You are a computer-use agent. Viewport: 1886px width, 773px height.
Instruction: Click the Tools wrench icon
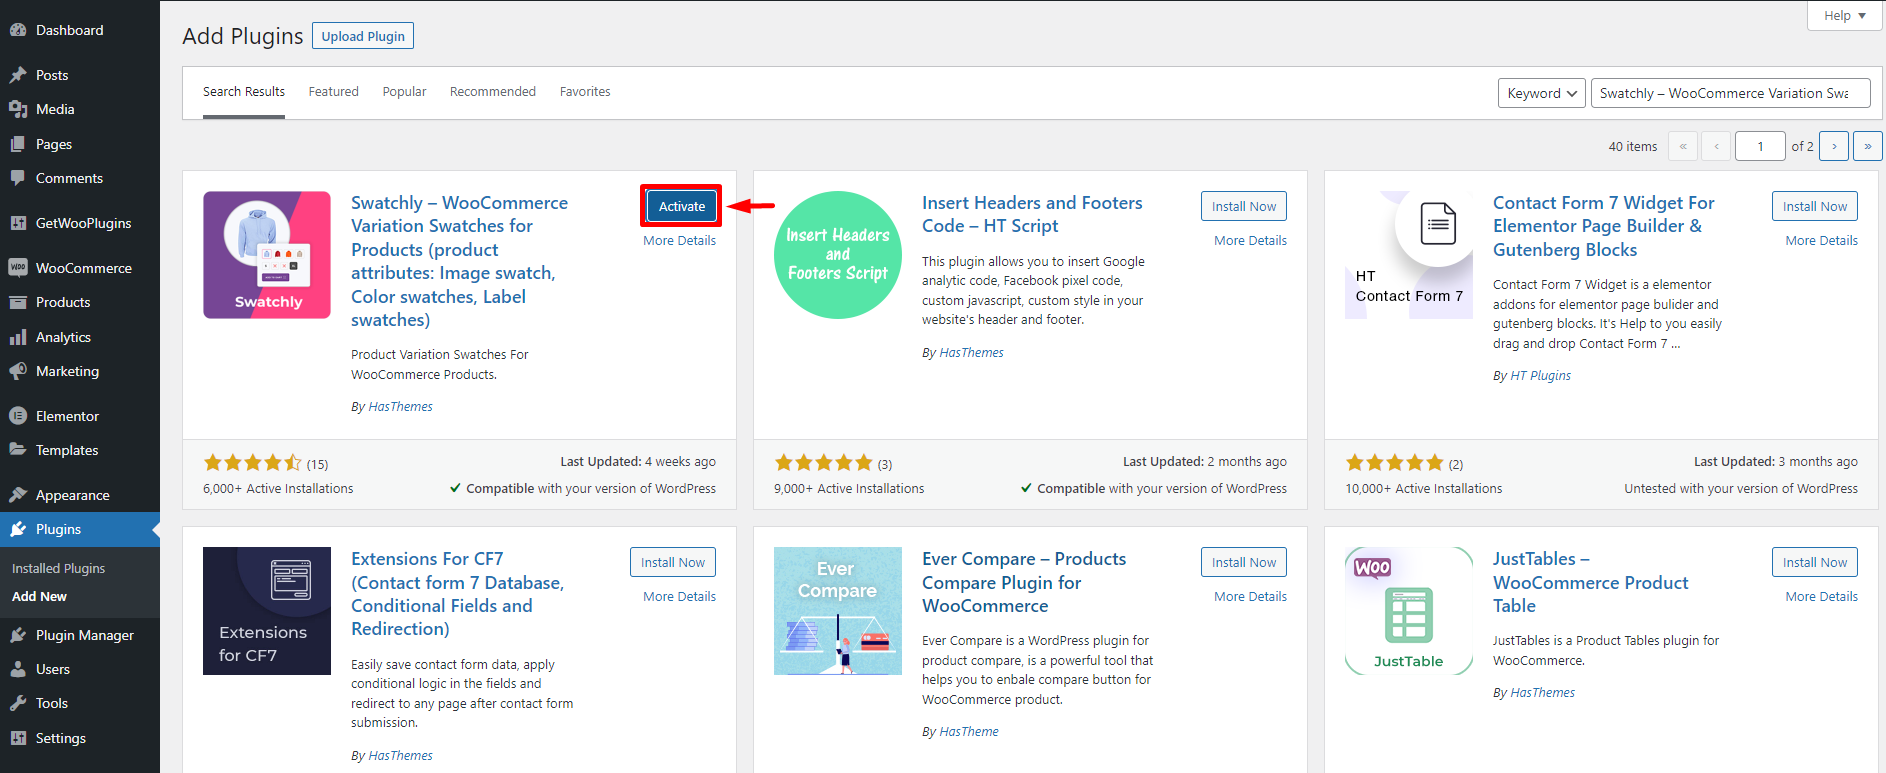click(x=18, y=703)
